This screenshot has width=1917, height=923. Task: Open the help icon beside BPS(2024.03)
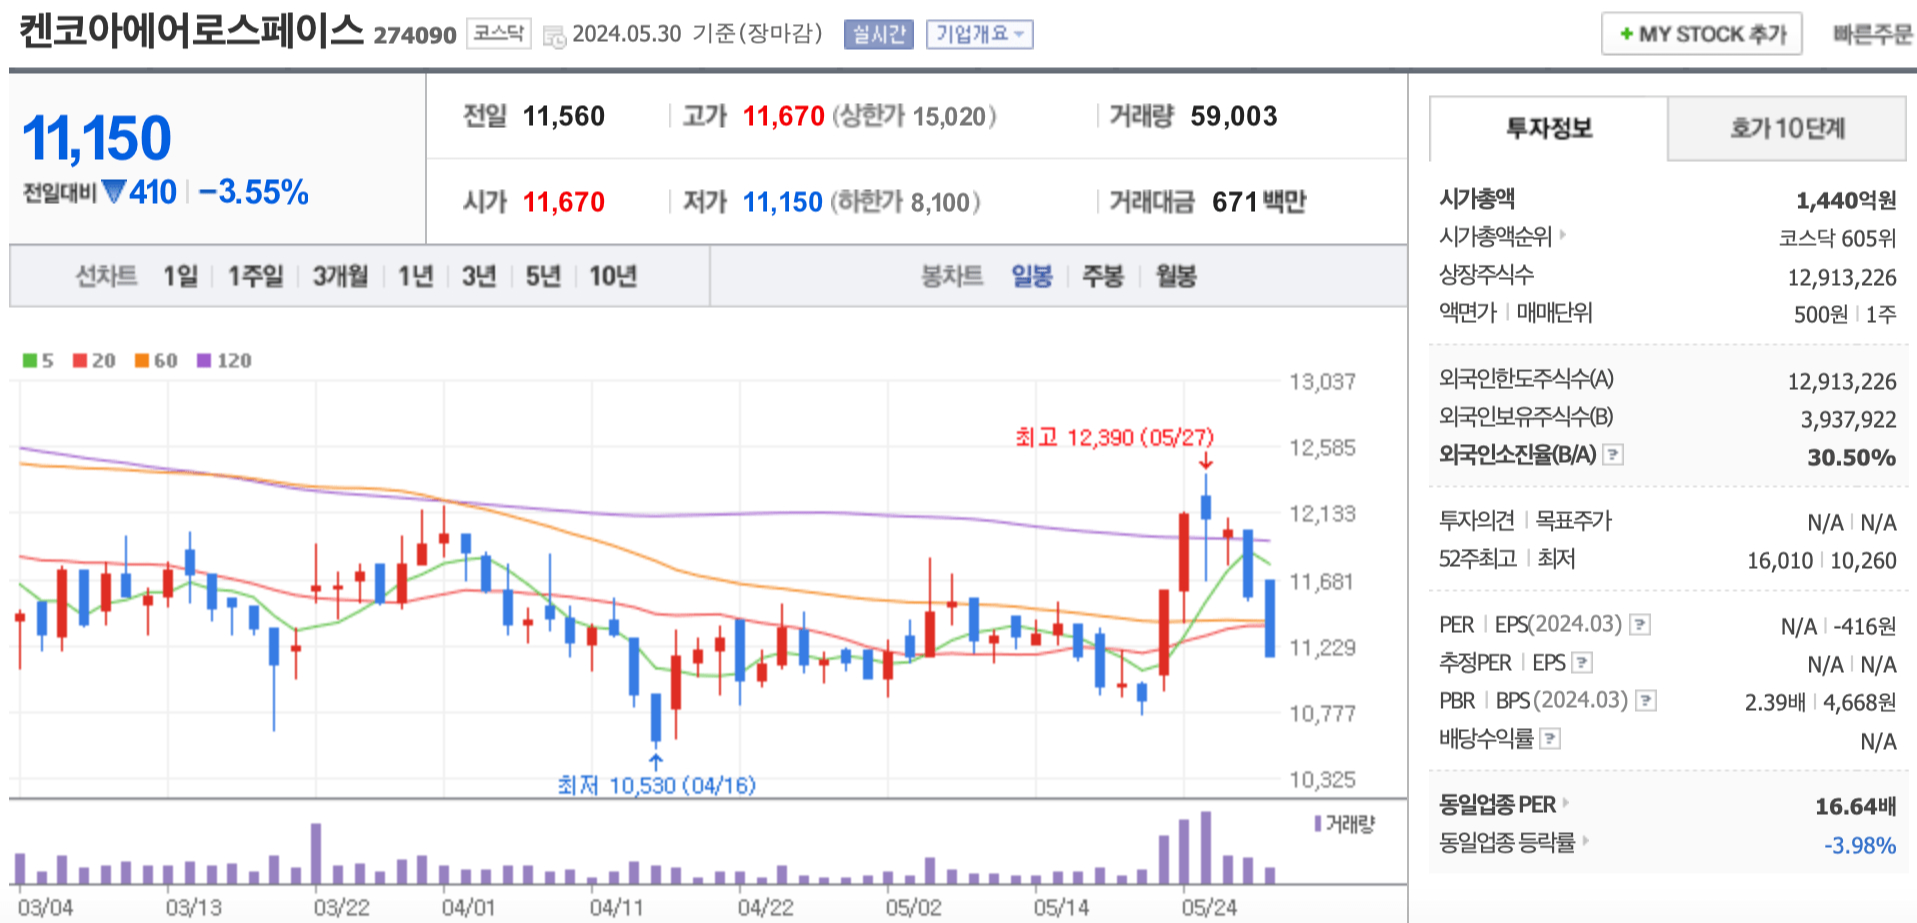click(x=1646, y=701)
